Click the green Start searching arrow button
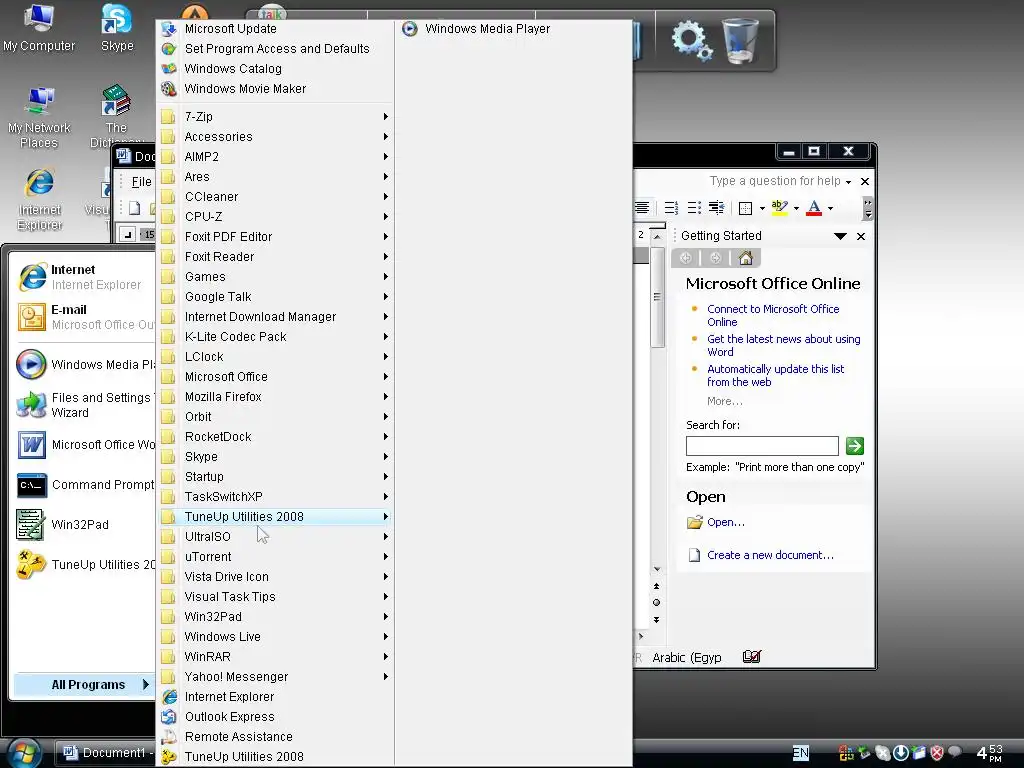 click(x=854, y=446)
